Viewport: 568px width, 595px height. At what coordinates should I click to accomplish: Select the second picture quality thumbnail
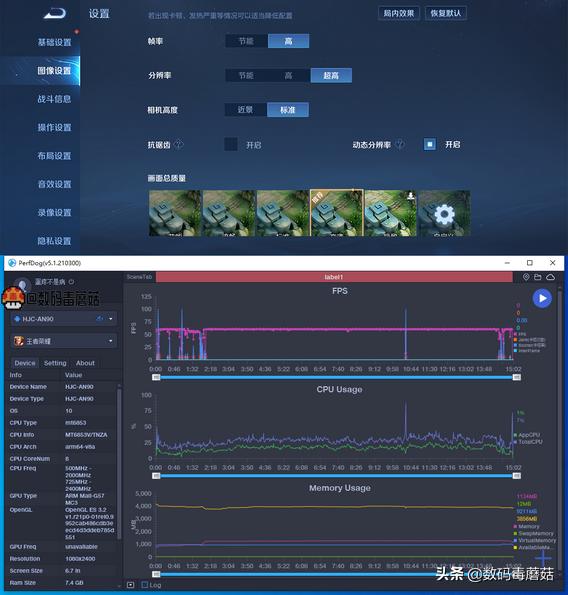[229, 213]
